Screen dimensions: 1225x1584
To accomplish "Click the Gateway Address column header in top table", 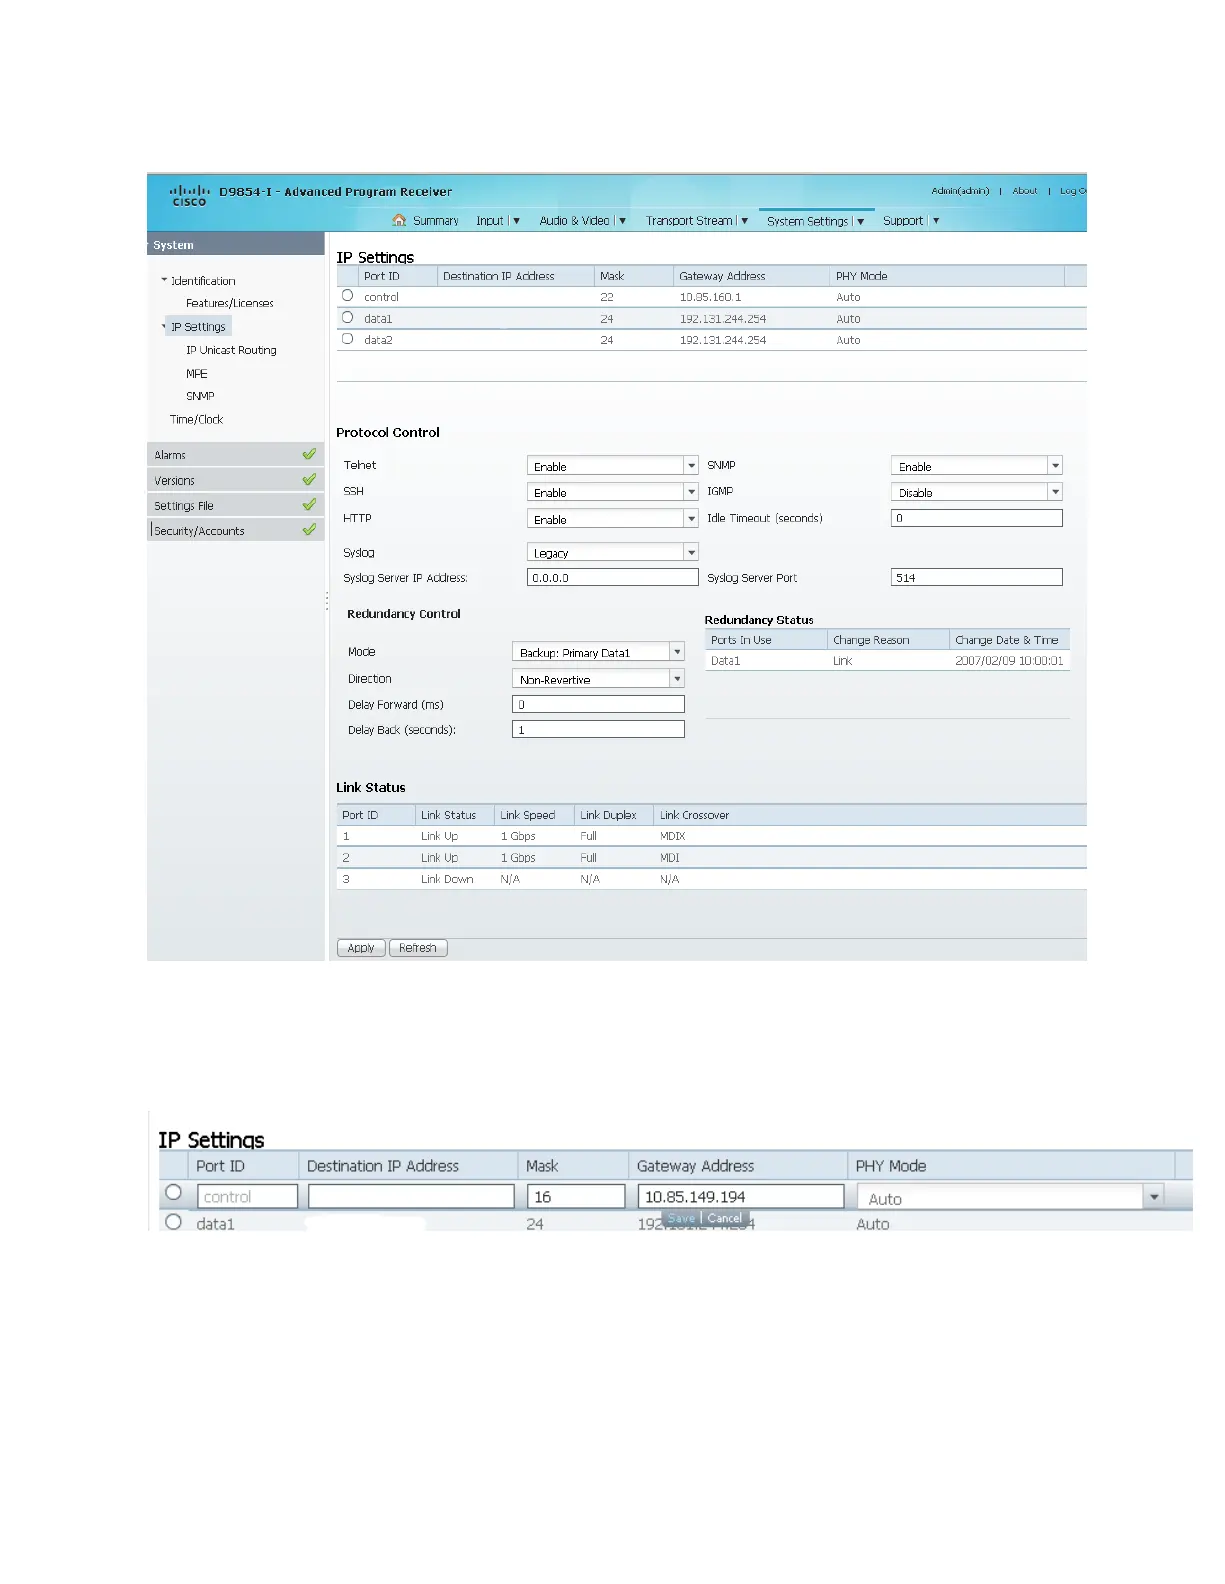I will click(x=751, y=276).
